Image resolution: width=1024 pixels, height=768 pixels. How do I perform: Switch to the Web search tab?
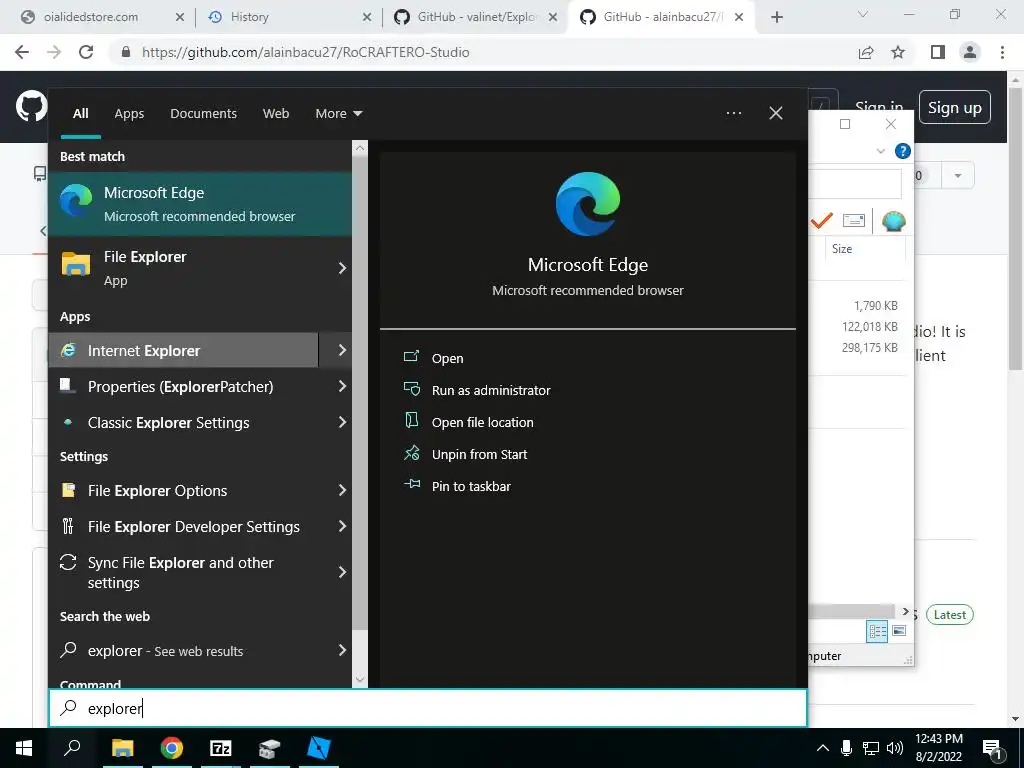276,114
